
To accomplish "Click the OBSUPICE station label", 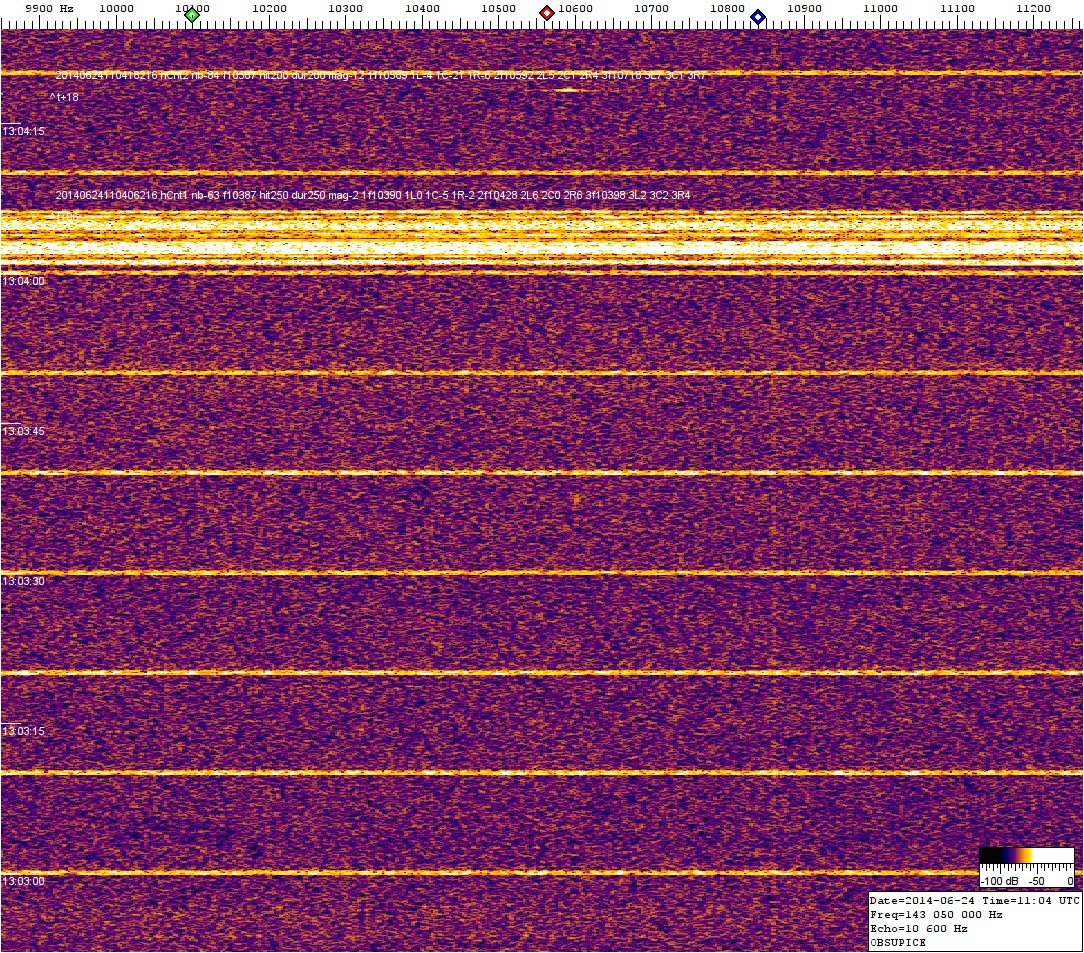I will point(898,943).
